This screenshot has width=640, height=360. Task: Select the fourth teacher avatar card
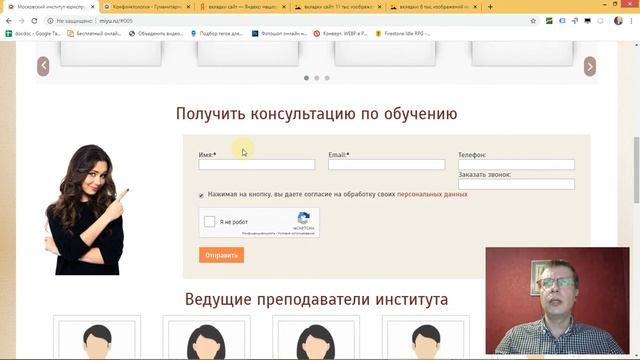pyautogui.click(x=426, y=337)
